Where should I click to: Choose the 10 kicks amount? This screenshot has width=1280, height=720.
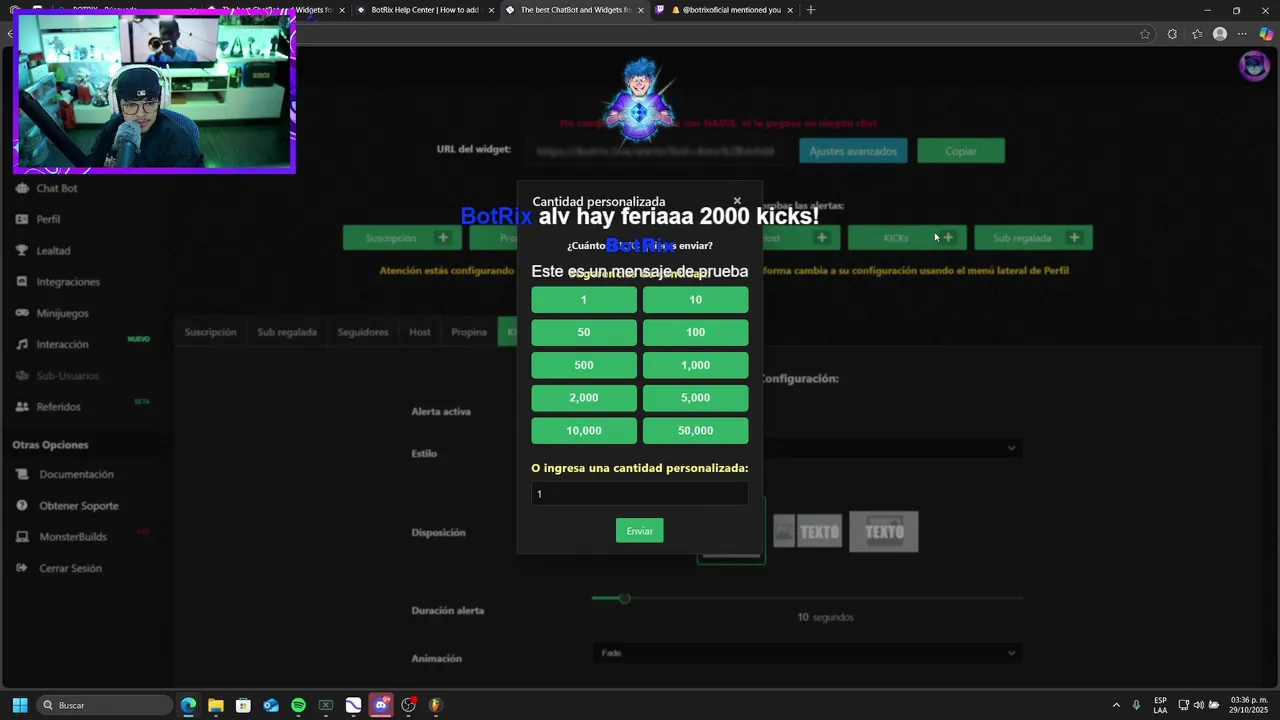pos(695,300)
